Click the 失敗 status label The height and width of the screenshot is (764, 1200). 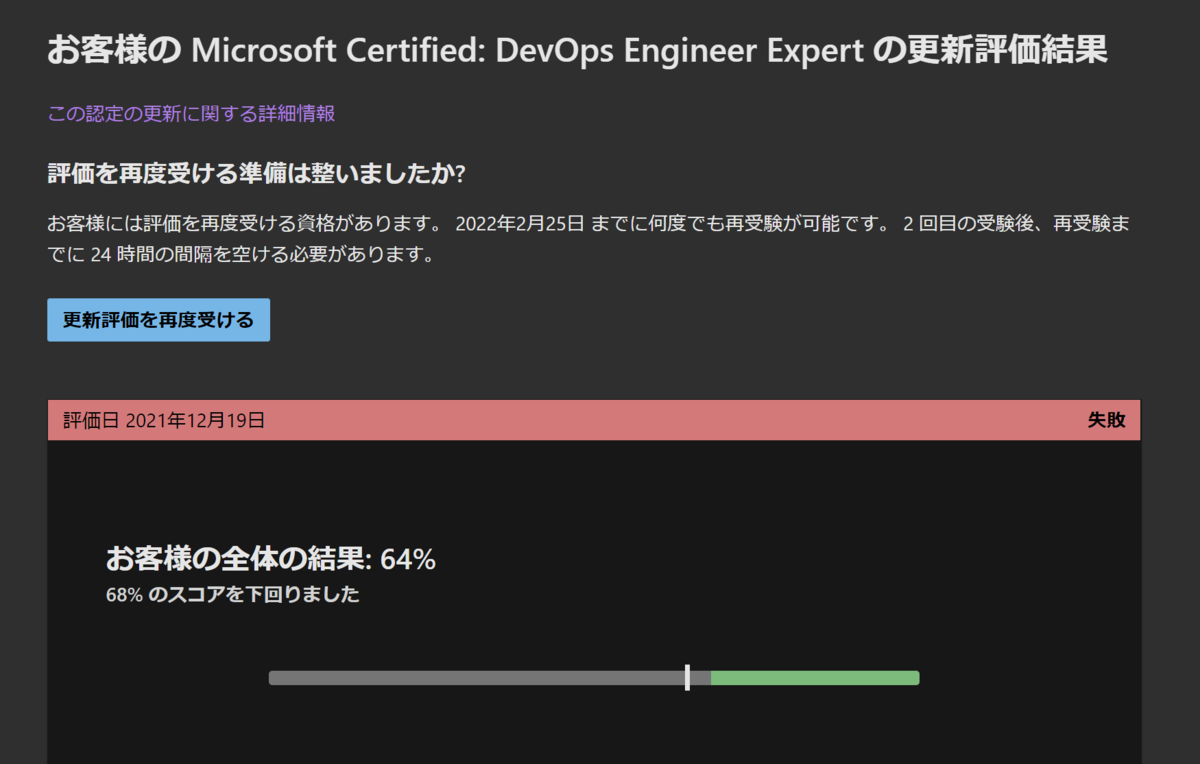click(x=1107, y=420)
